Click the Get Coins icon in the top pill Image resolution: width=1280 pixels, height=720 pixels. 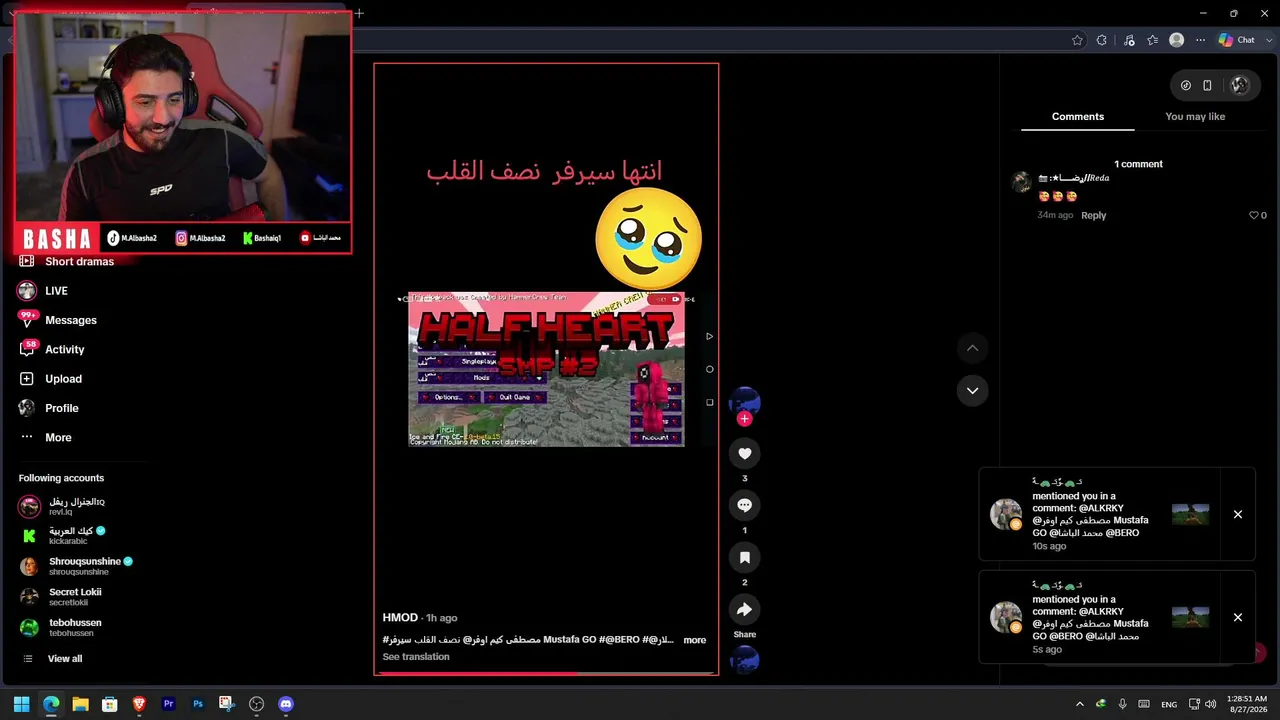(1186, 86)
